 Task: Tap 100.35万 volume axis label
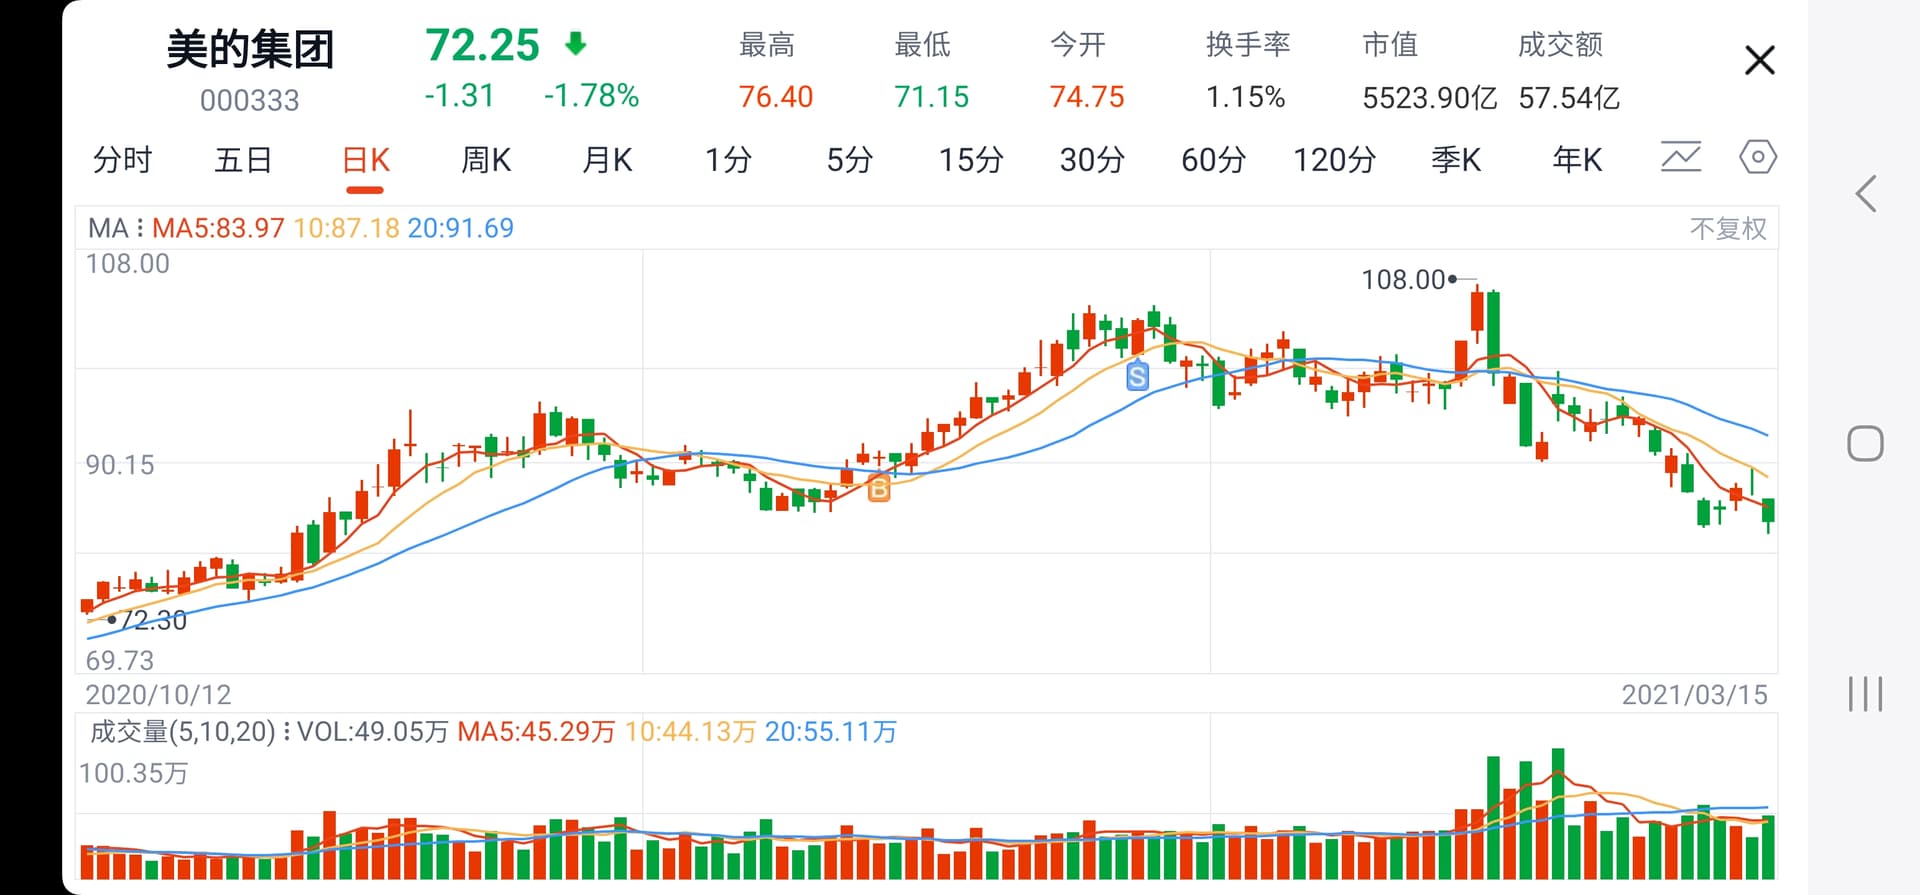click(x=133, y=774)
